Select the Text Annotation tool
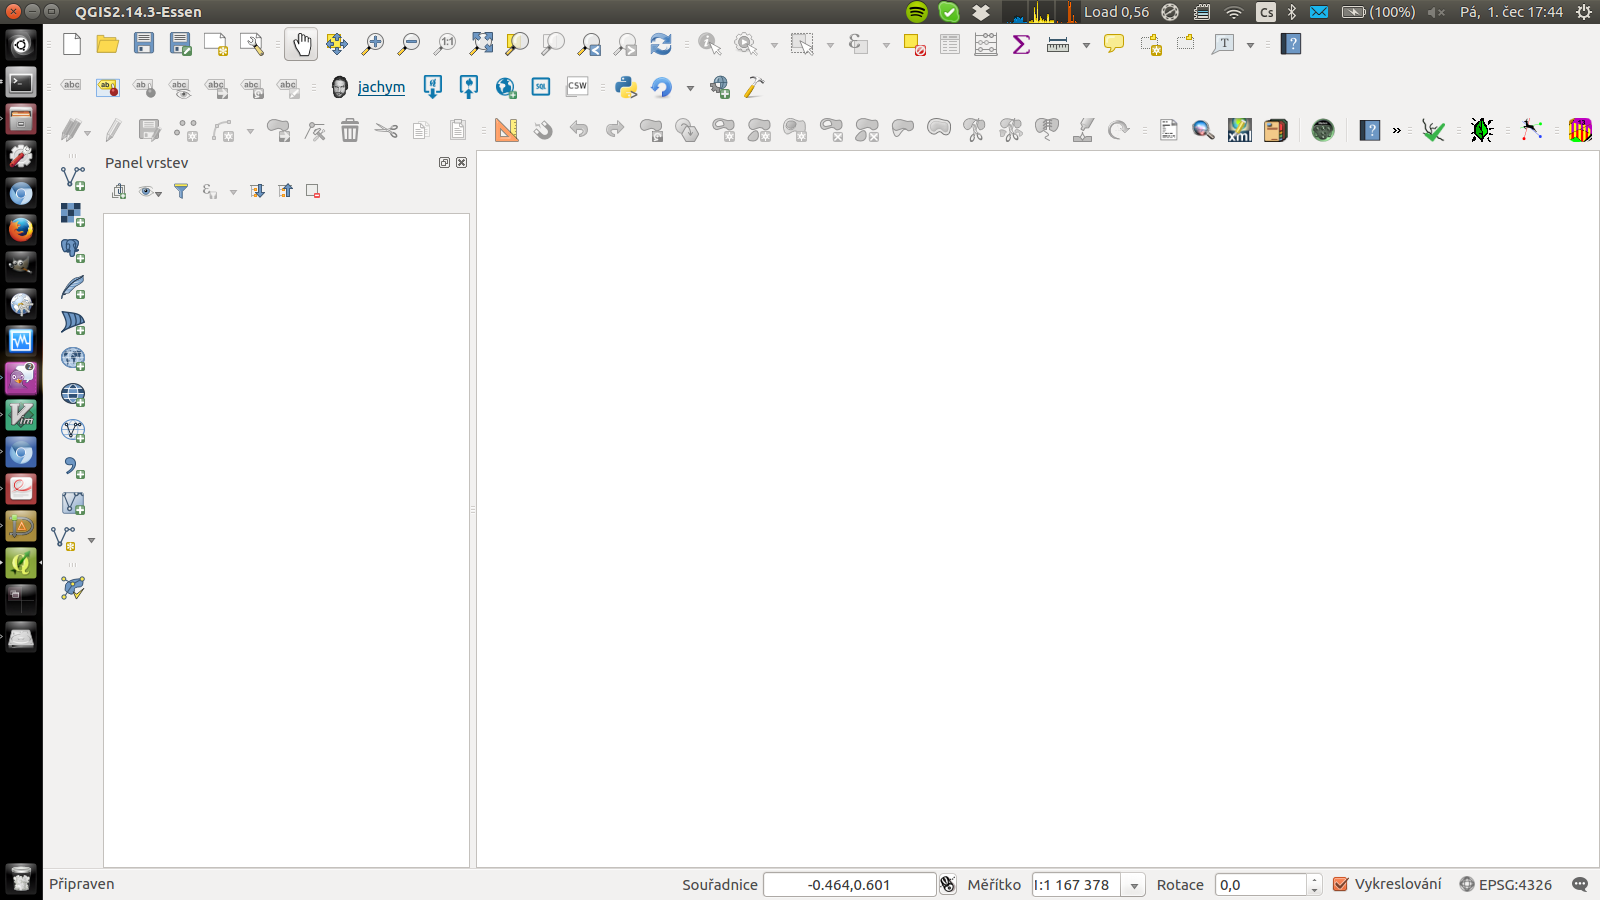Viewport: 1600px width, 900px height. (x=1223, y=44)
